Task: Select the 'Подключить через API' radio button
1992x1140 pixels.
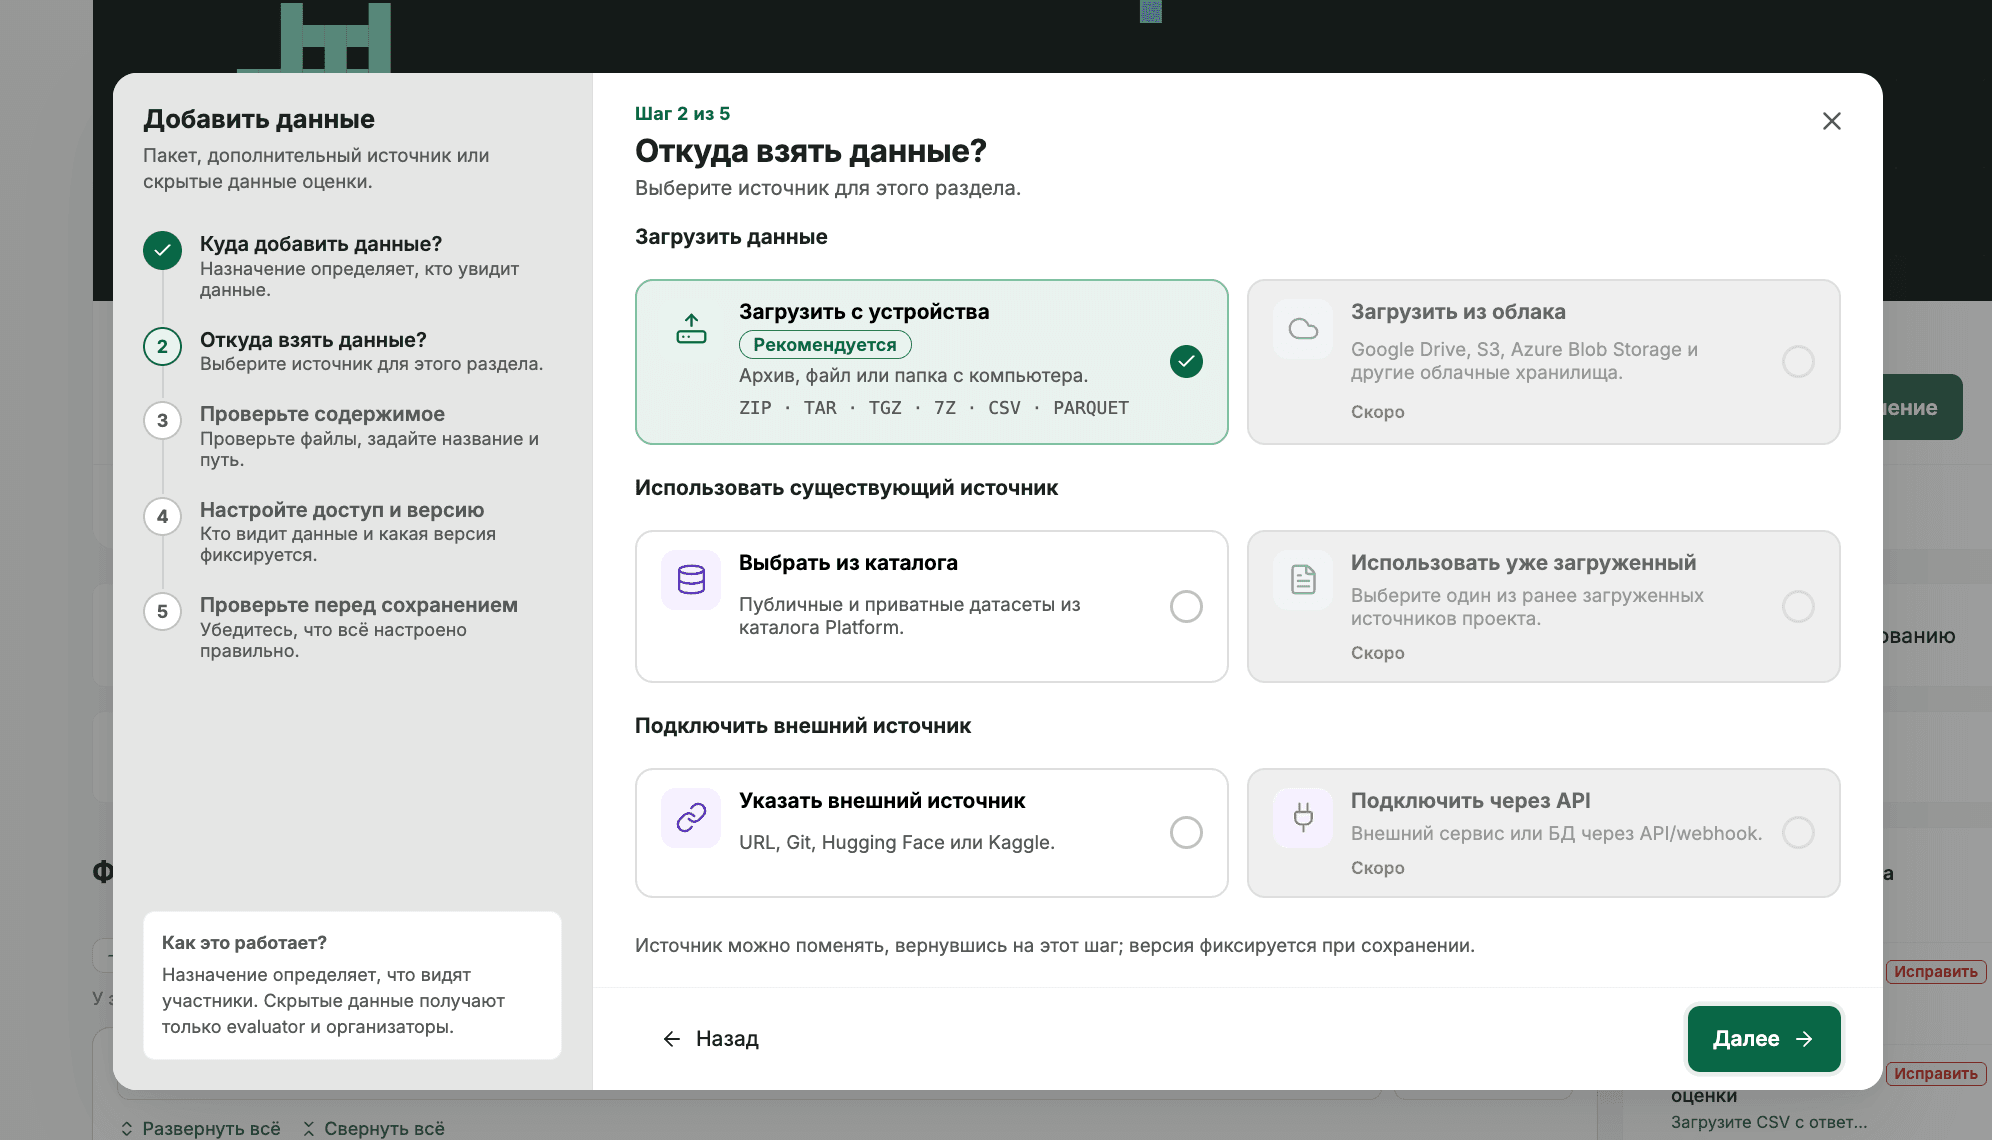Action: coord(1798,832)
